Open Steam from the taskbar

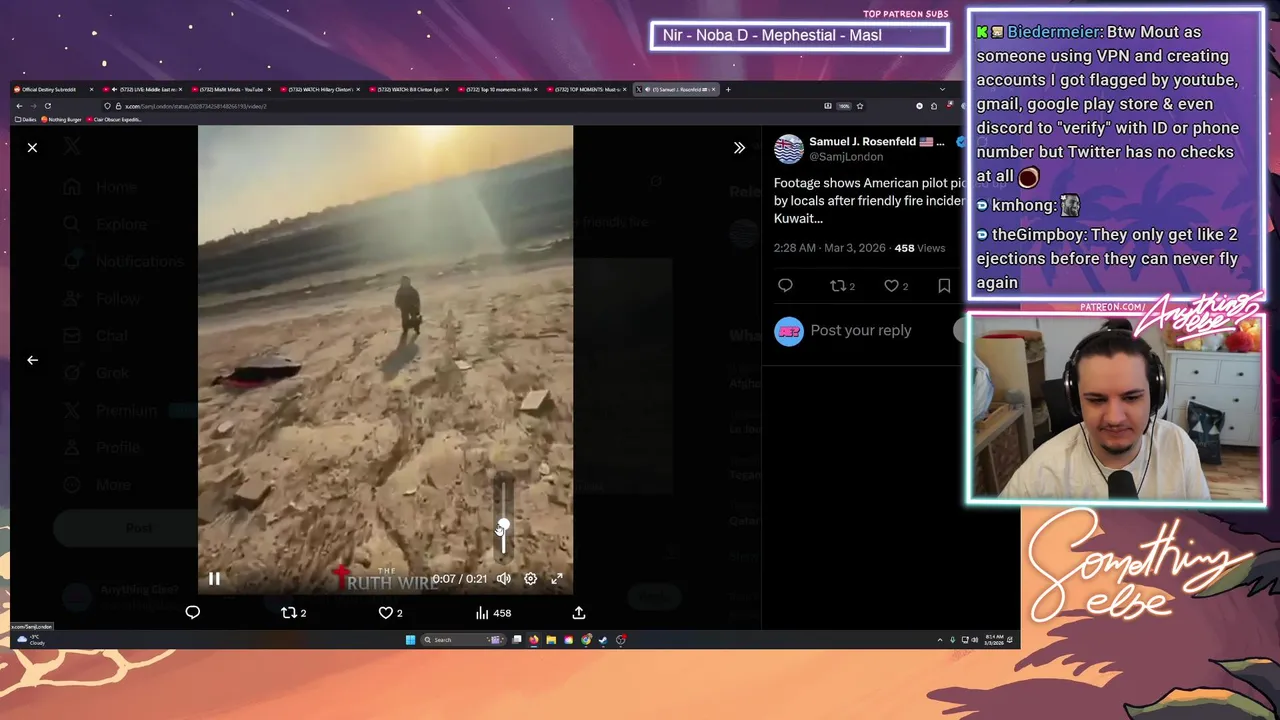click(602, 640)
